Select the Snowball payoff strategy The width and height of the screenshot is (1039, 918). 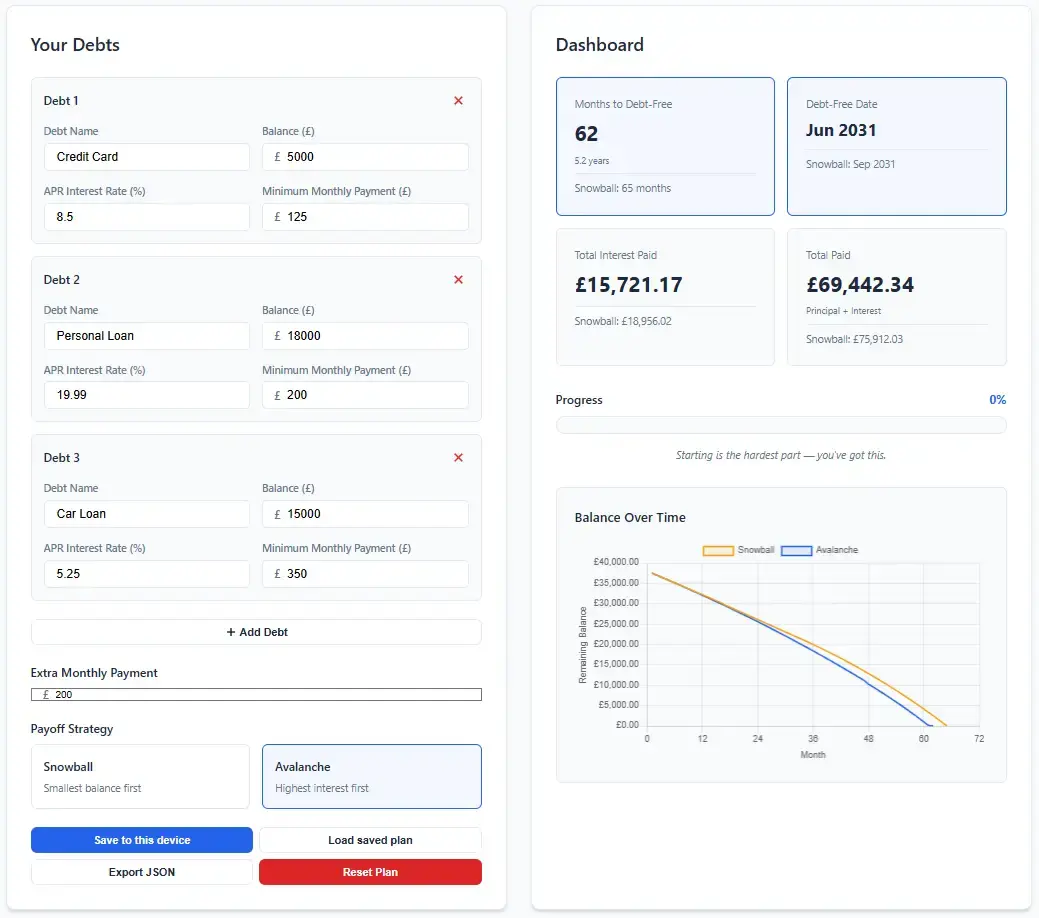coord(140,776)
